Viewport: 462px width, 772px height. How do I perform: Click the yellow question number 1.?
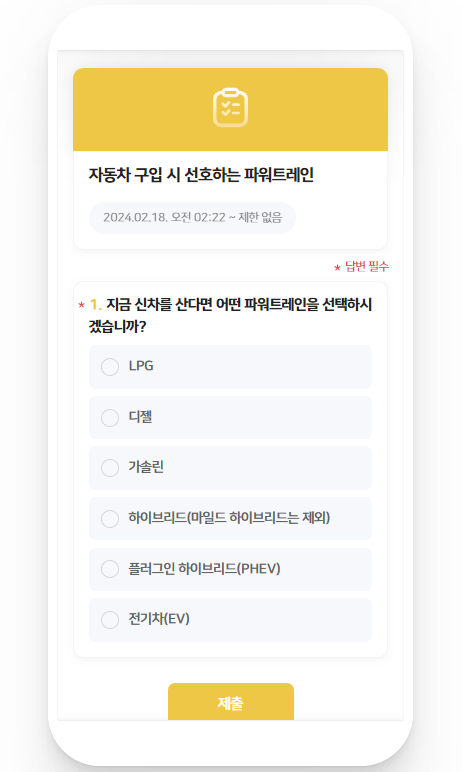96,305
